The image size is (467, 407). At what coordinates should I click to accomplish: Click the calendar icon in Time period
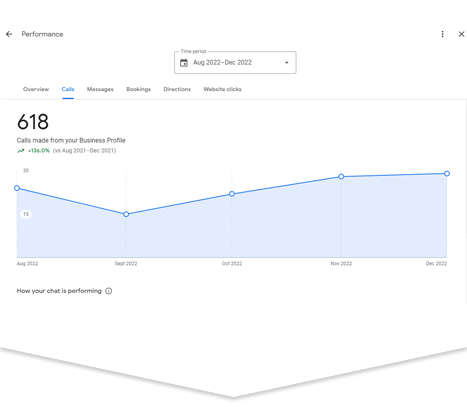tap(184, 63)
